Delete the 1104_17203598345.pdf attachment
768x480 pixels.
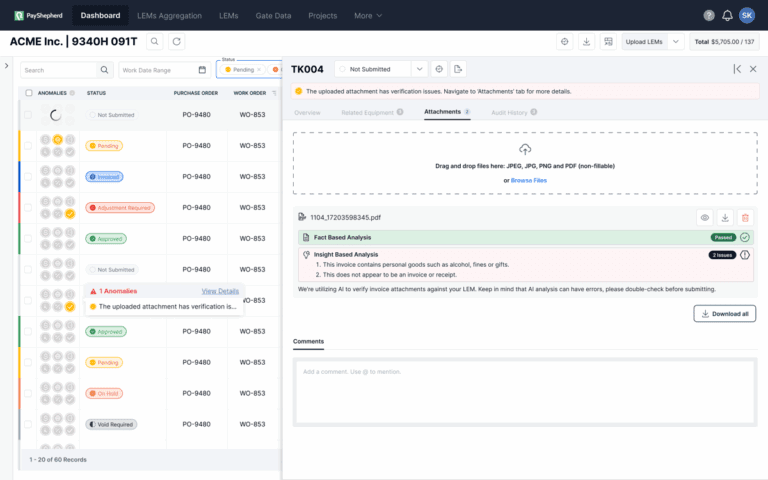point(745,217)
